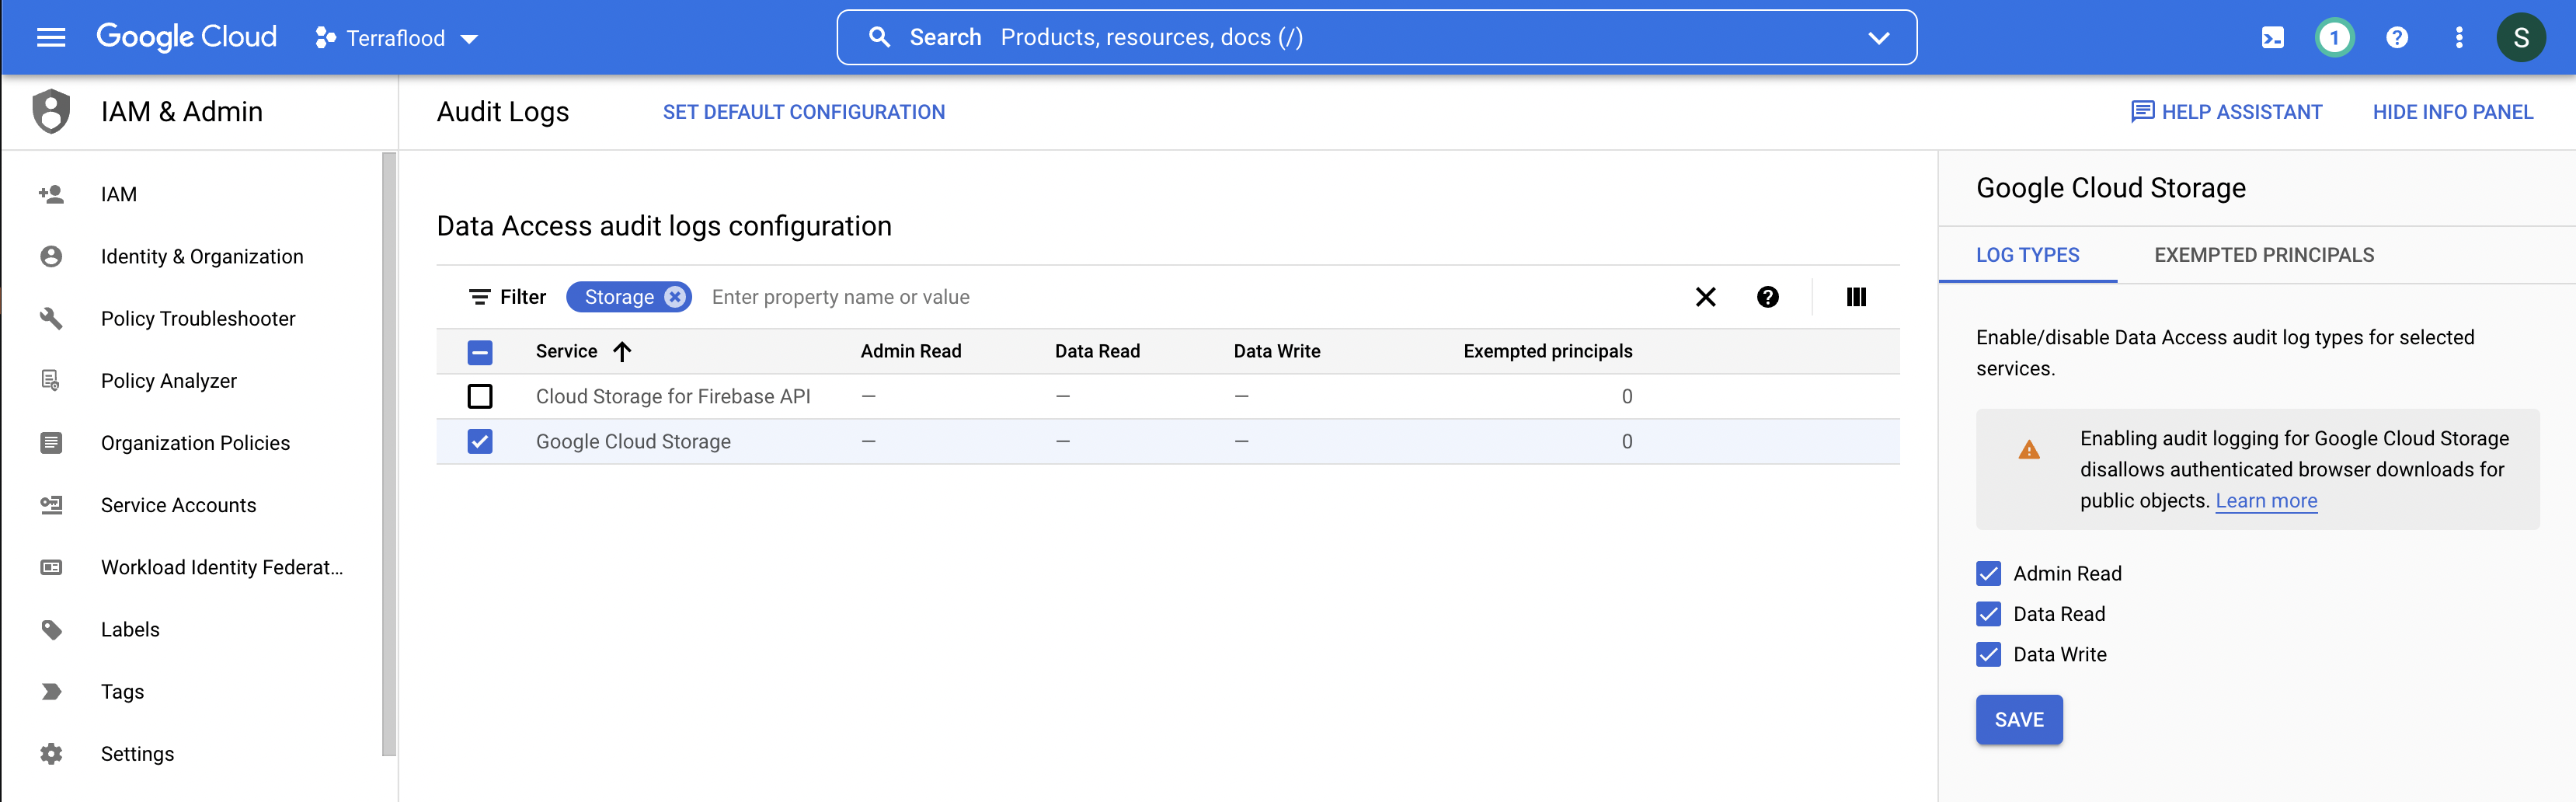The height and width of the screenshot is (802, 2576).
Task: Open Policy Troubleshooter
Action: (198, 318)
